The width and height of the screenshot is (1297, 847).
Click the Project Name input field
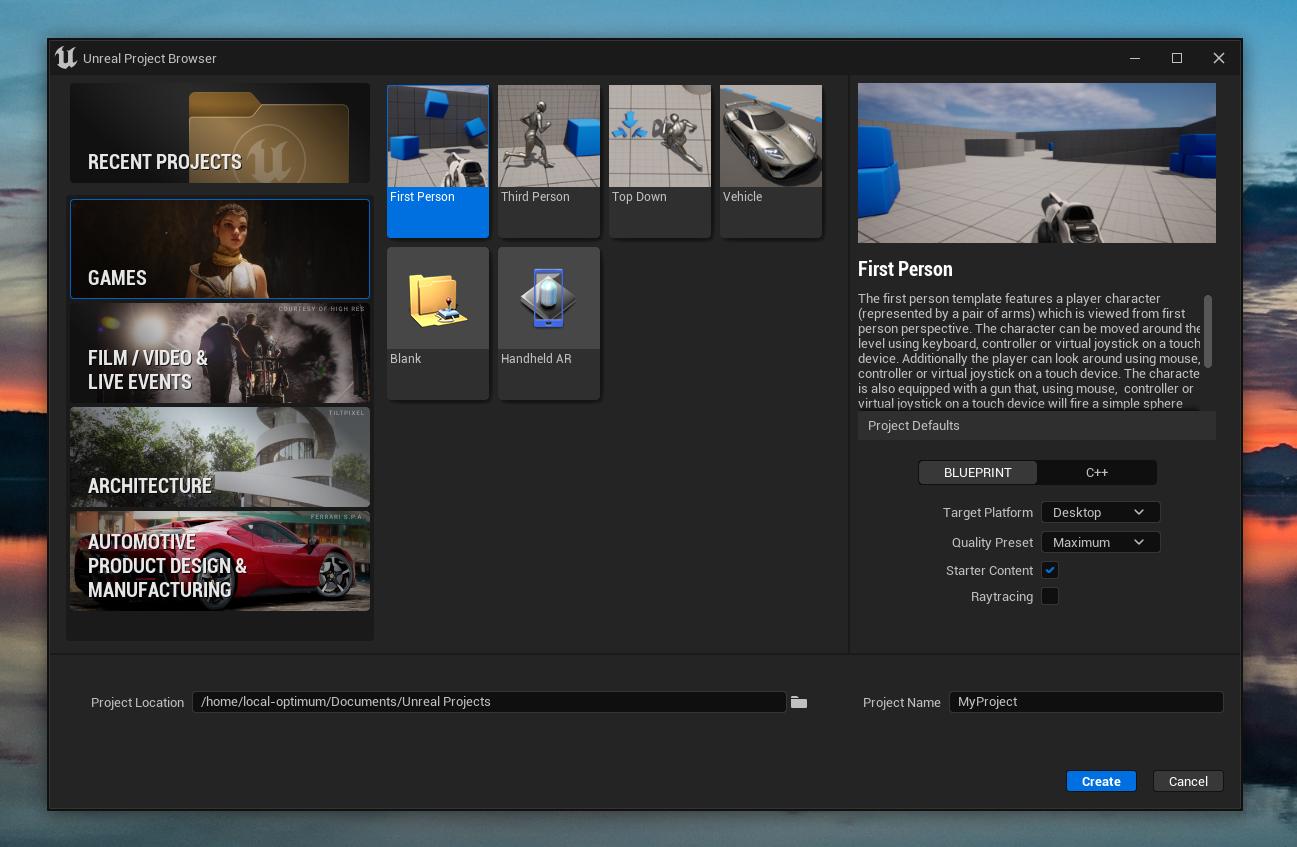click(x=1086, y=702)
